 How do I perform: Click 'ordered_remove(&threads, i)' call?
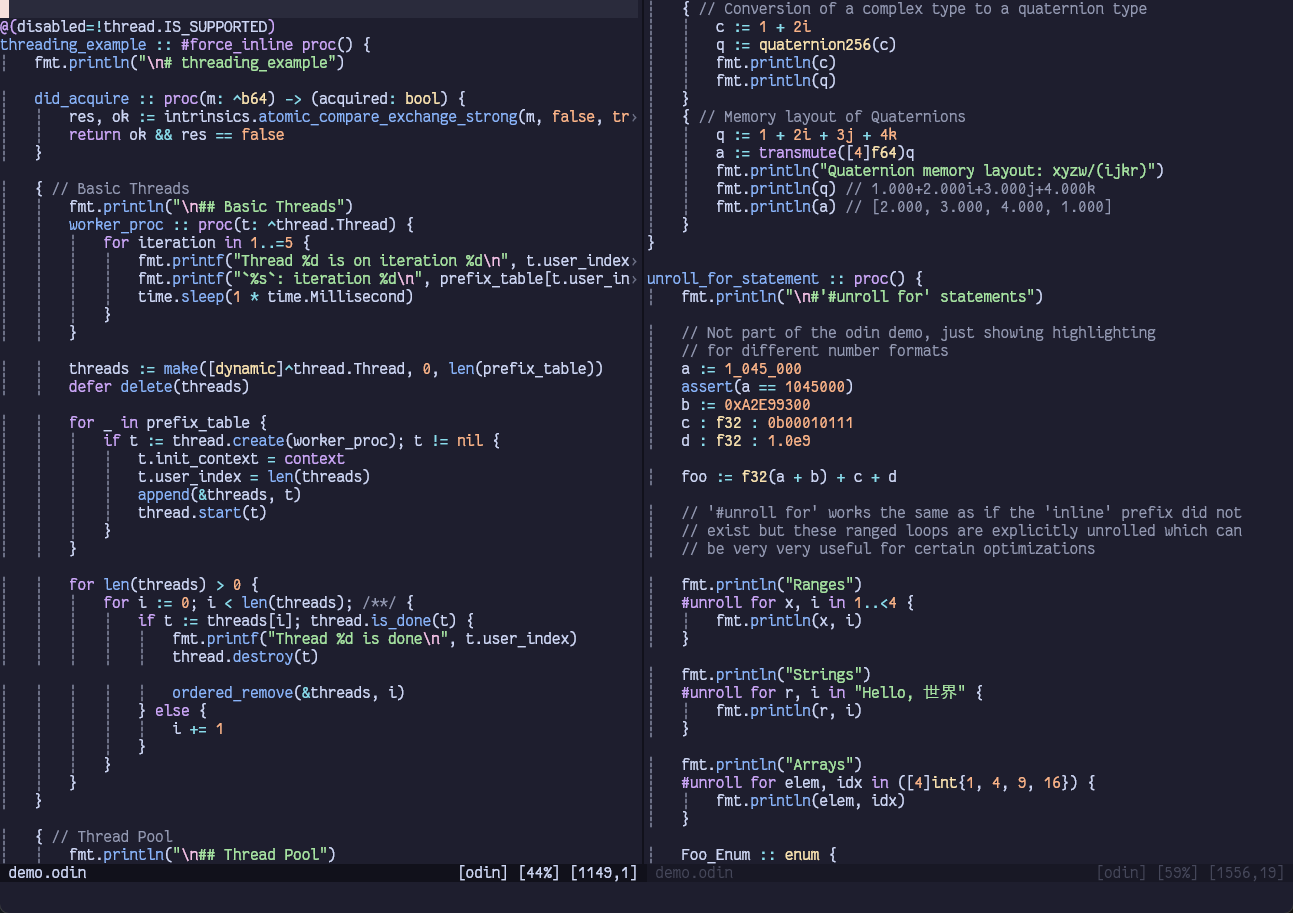[288, 693]
